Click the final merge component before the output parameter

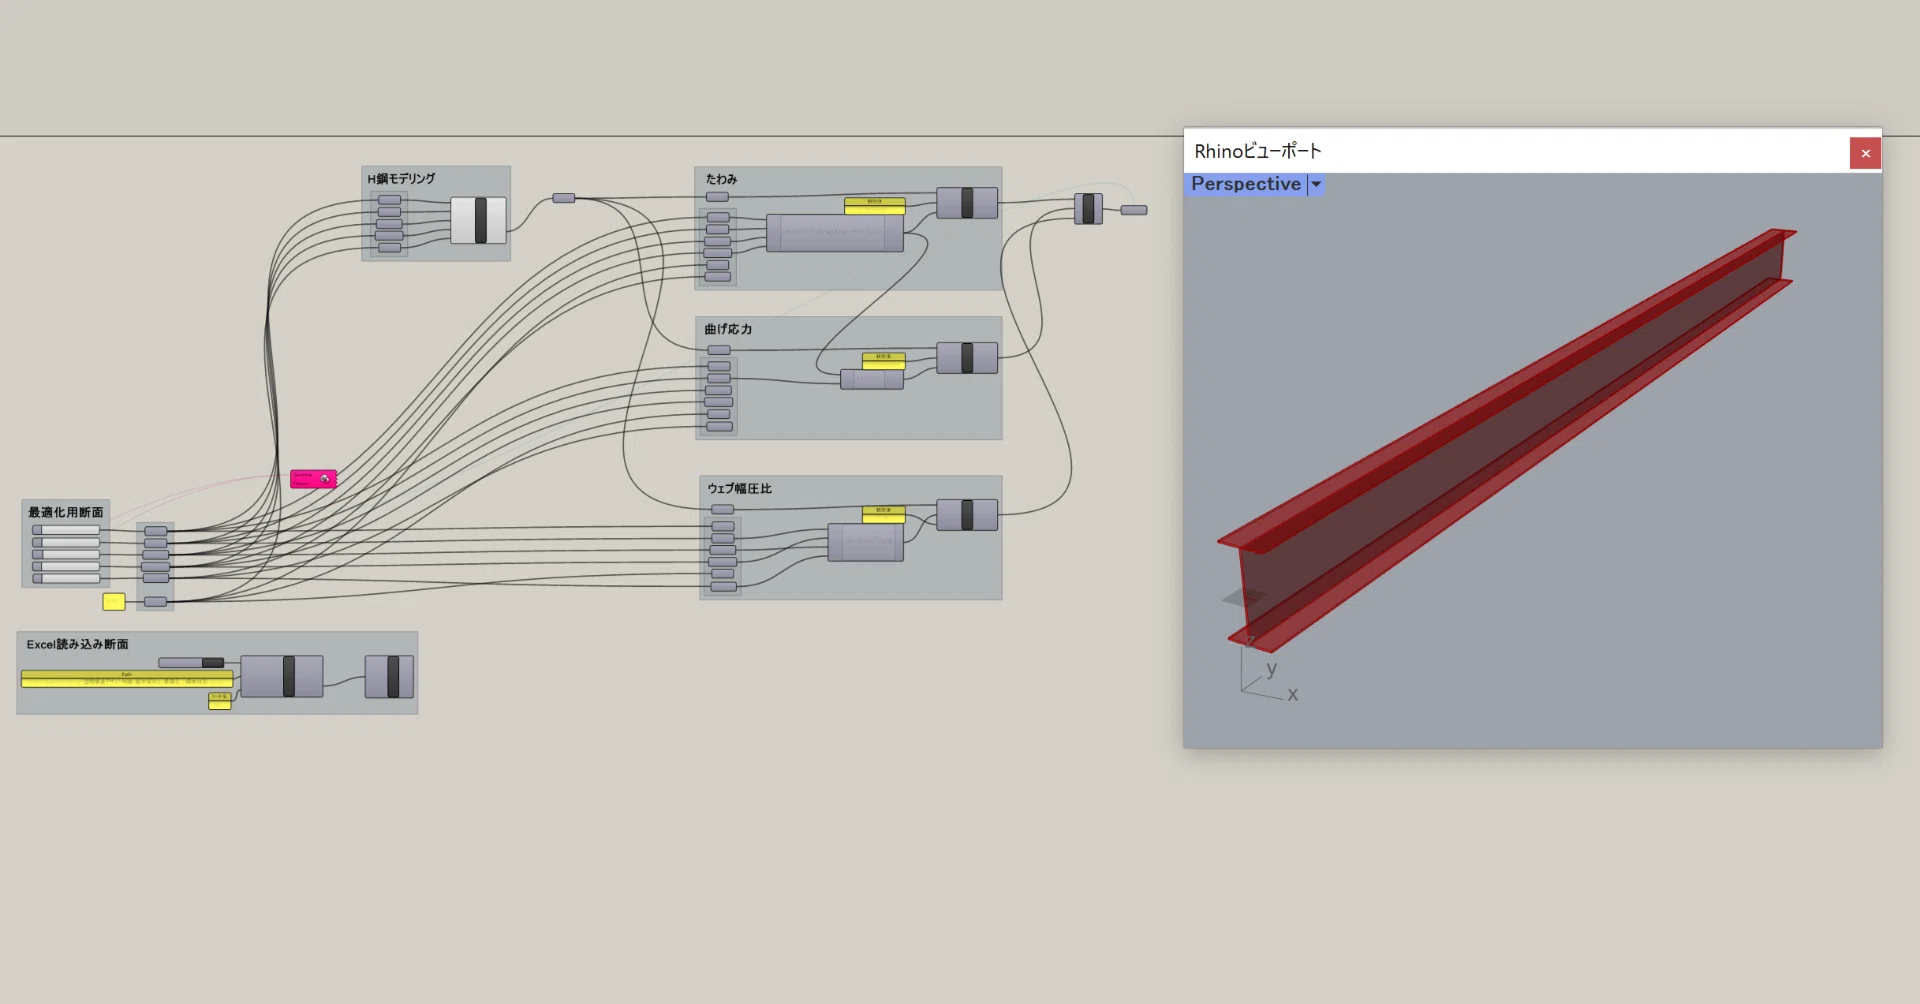click(1088, 209)
